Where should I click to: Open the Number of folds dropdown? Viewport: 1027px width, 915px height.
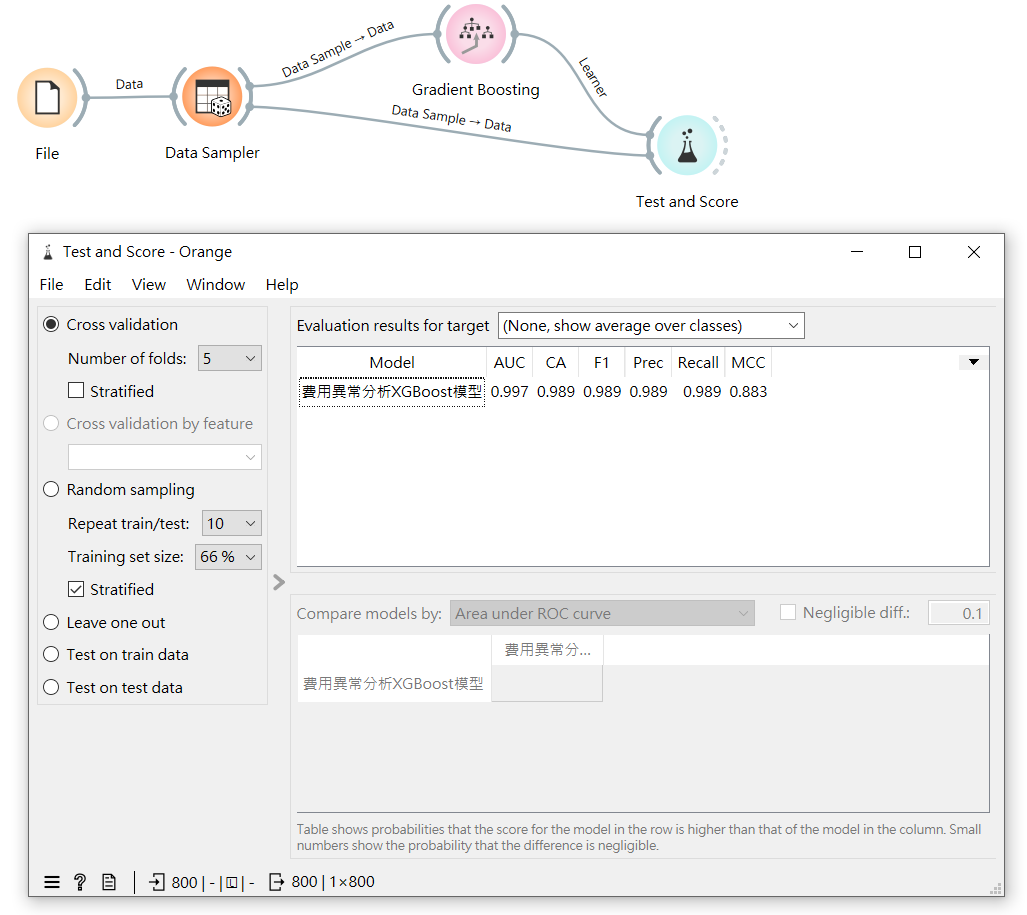(230, 358)
